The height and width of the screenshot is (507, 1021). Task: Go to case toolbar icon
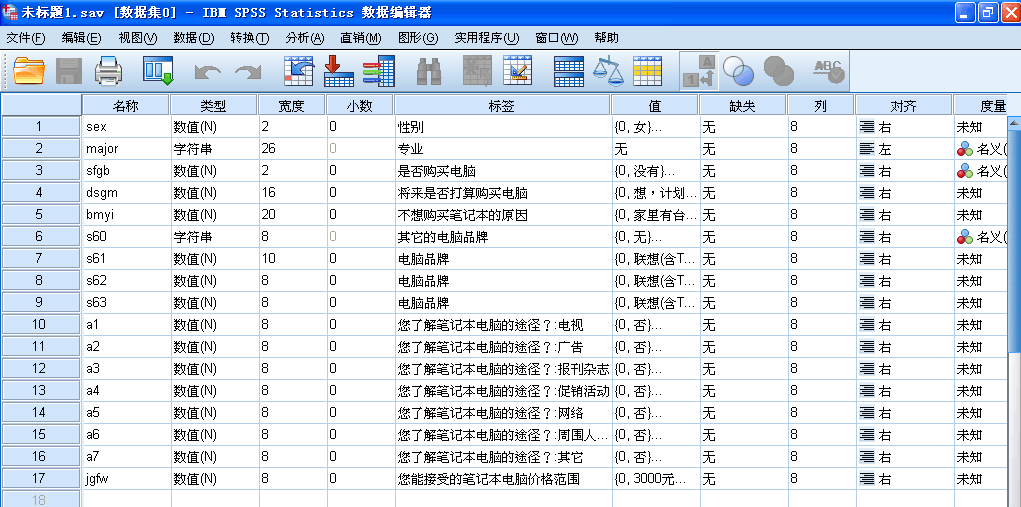pos(299,70)
